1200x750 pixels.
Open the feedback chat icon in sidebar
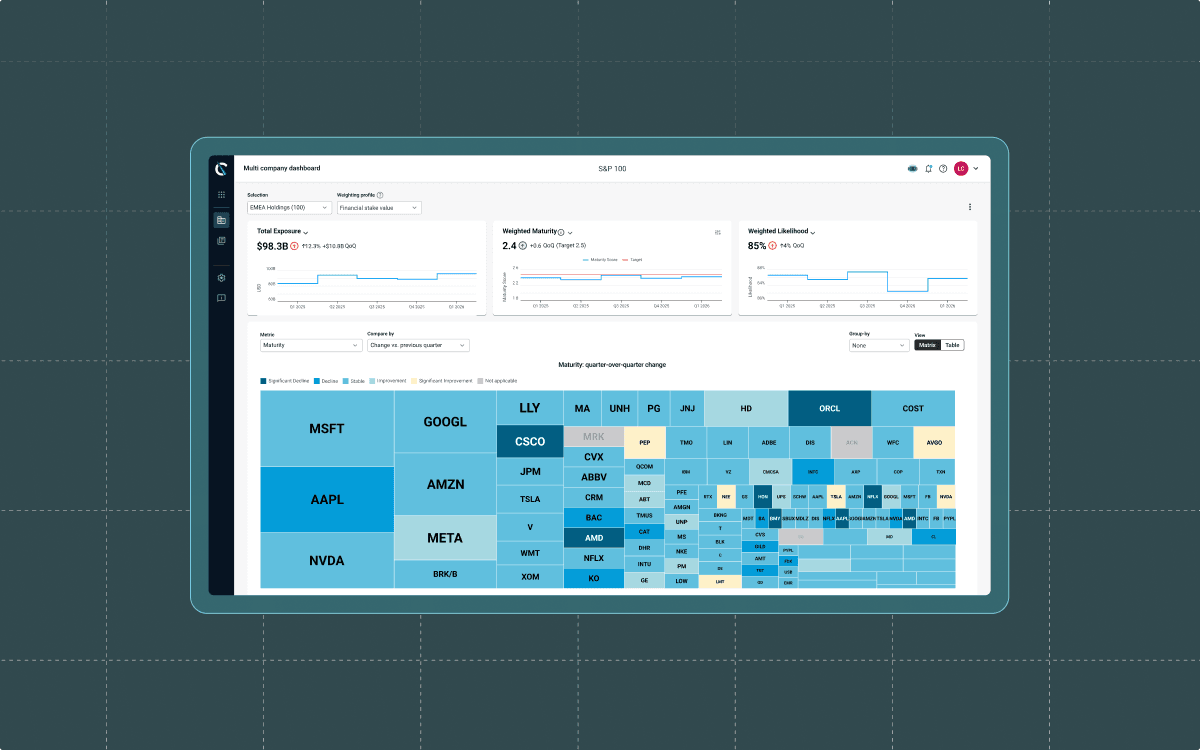click(221, 298)
